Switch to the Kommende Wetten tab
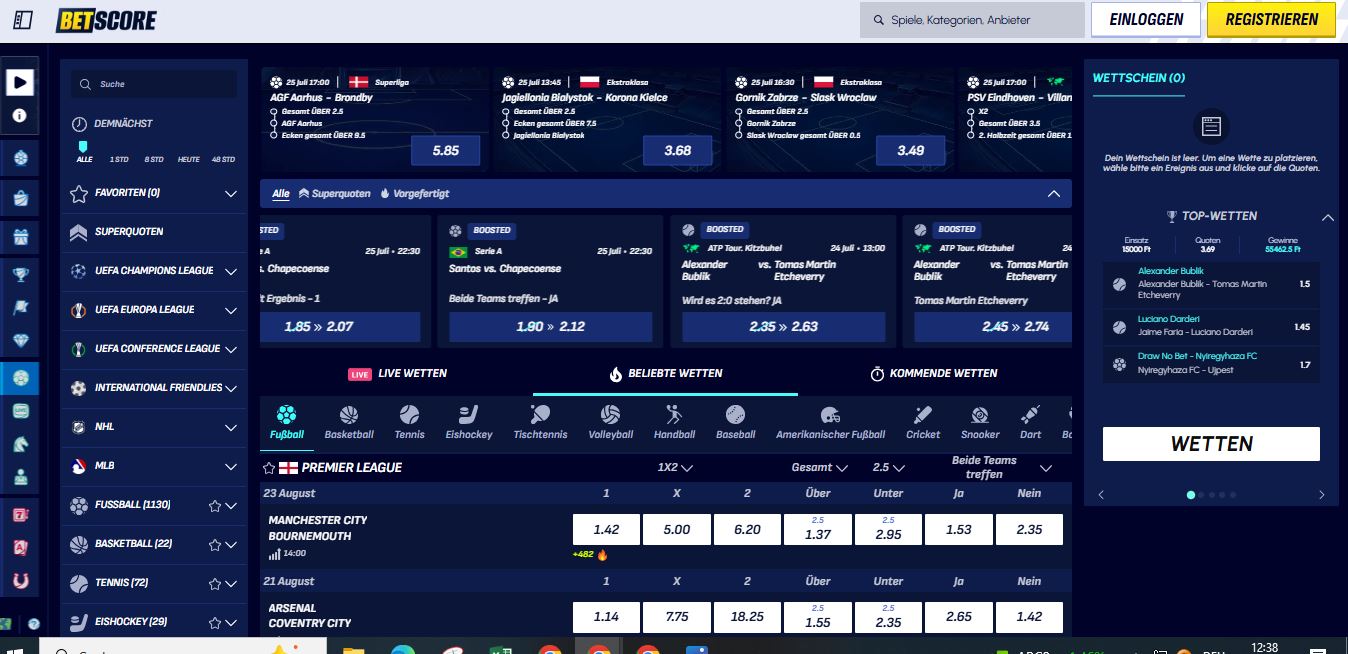 coord(933,373)
